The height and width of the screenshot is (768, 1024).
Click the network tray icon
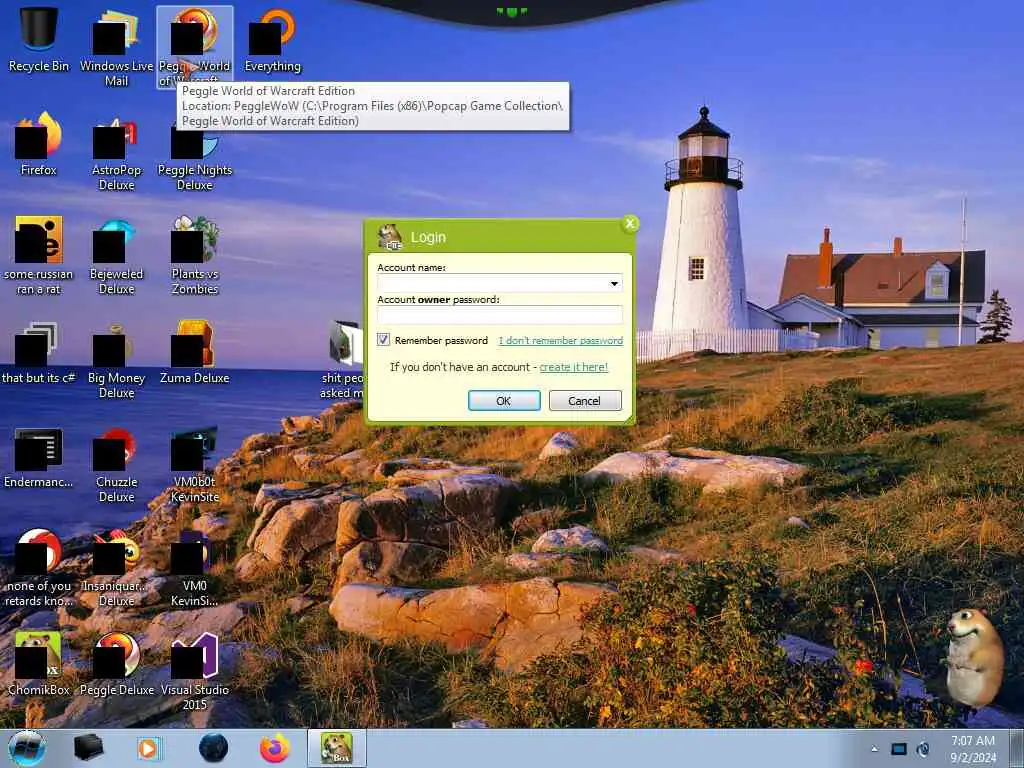(x=899, y=749)
